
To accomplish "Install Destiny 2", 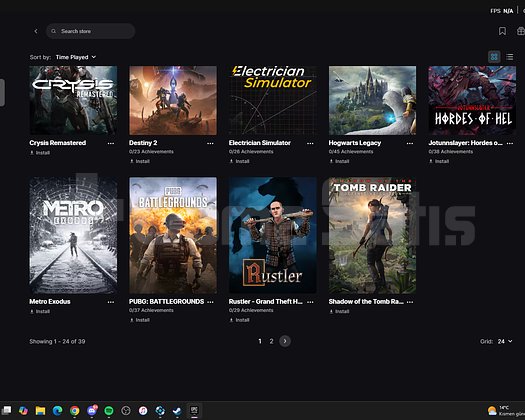I will click(x=140, y=161).
